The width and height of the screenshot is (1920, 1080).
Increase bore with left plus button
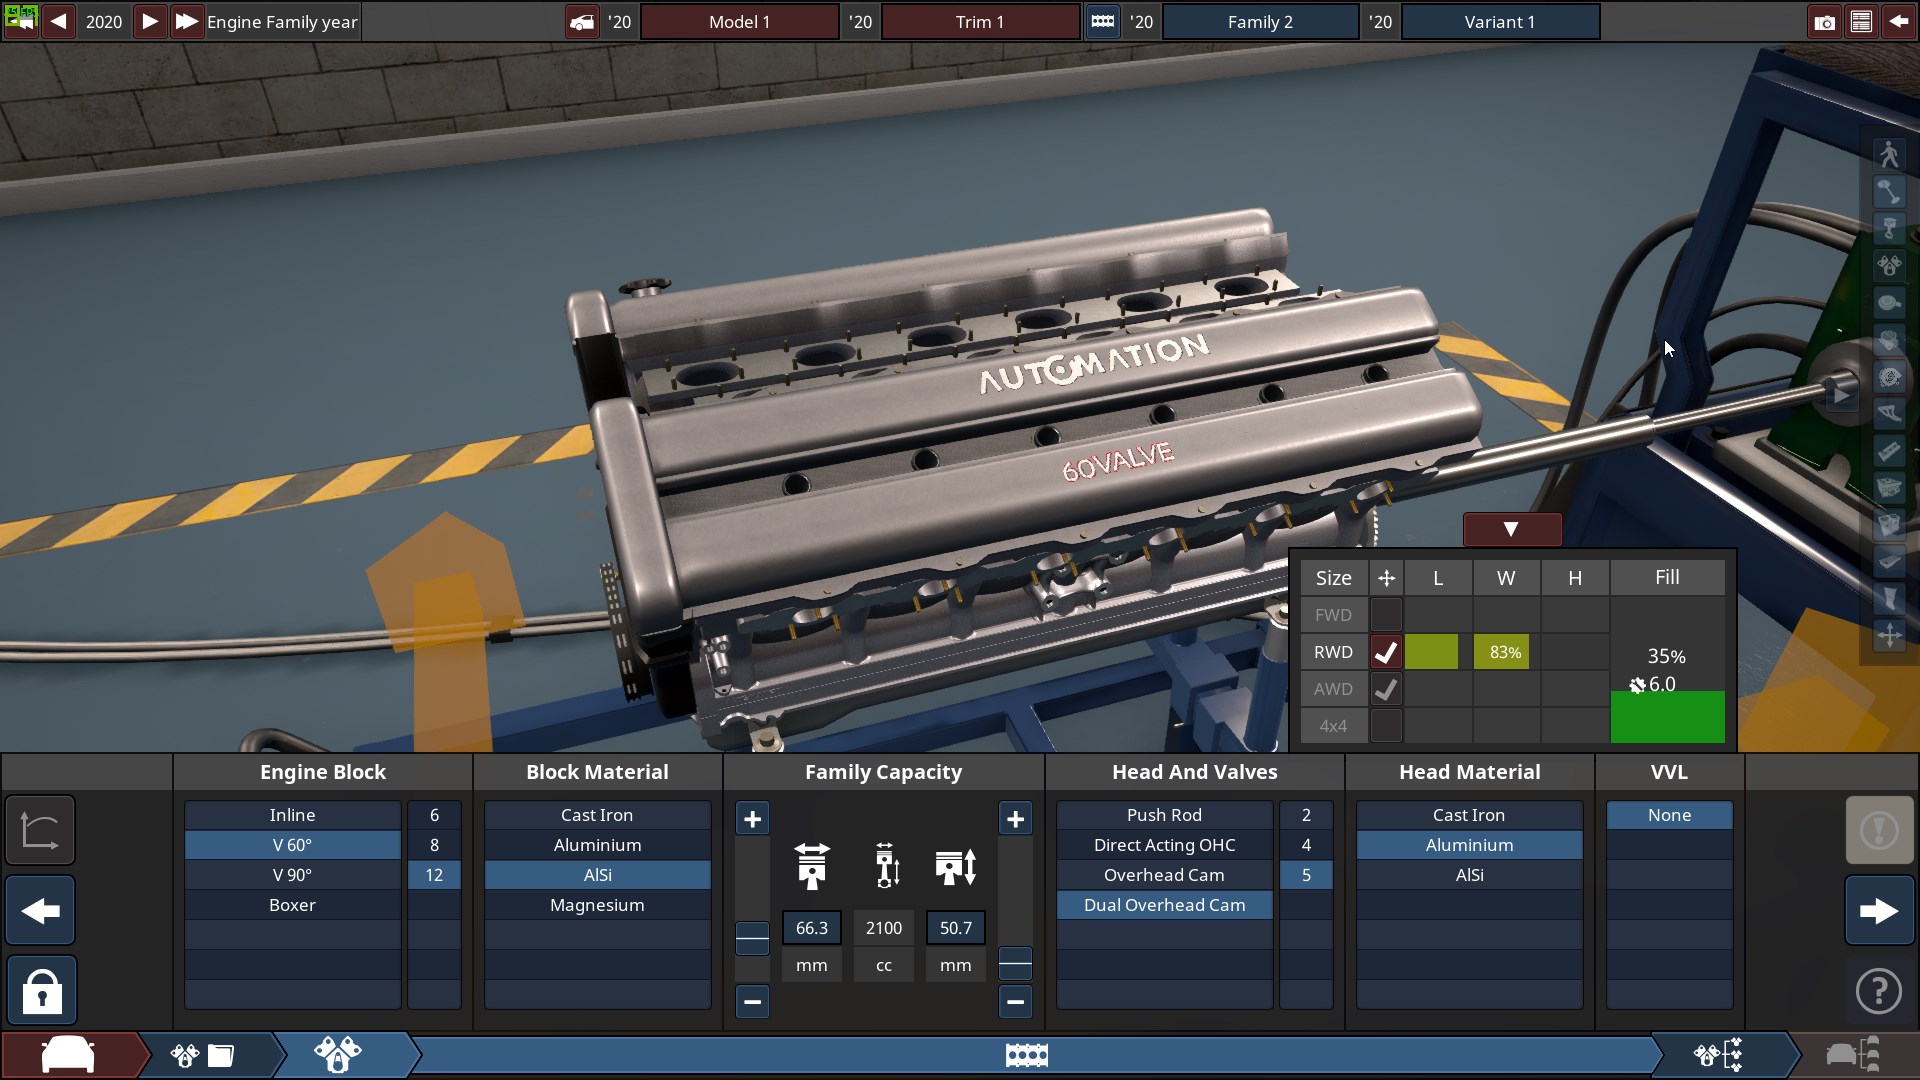[x=752, y=819]
